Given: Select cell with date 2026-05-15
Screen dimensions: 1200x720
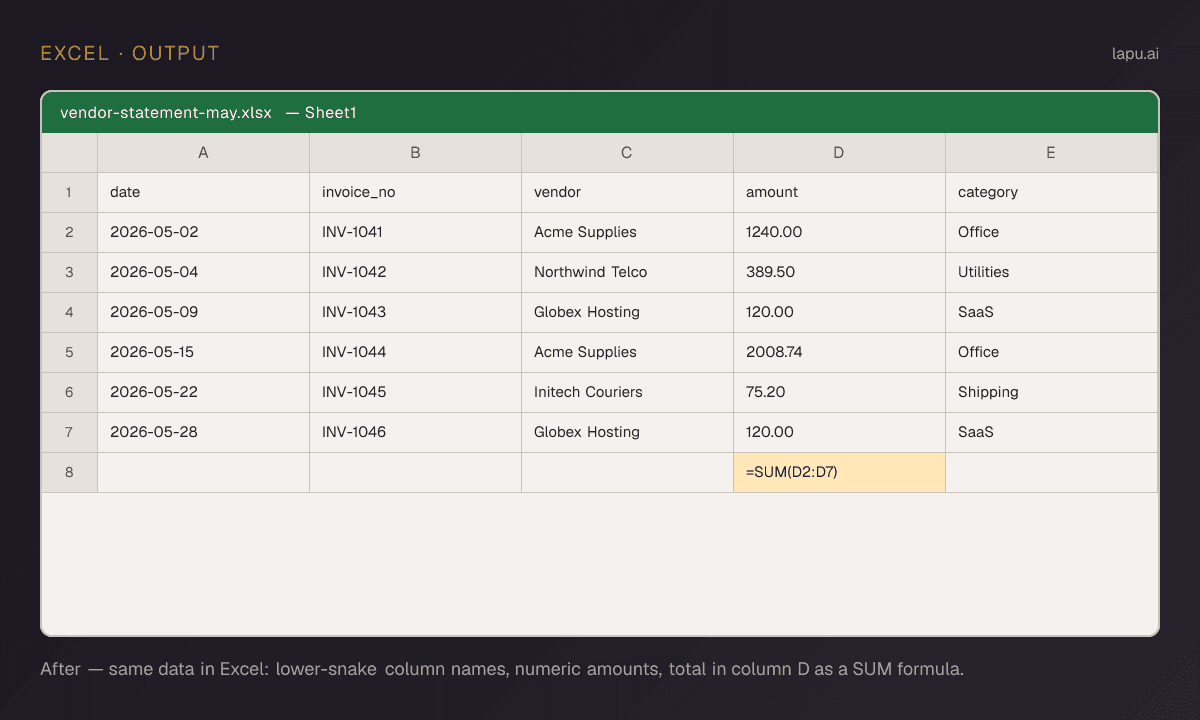Looking at the screenshot, I should pyautogui.click(x=204, y=353).
